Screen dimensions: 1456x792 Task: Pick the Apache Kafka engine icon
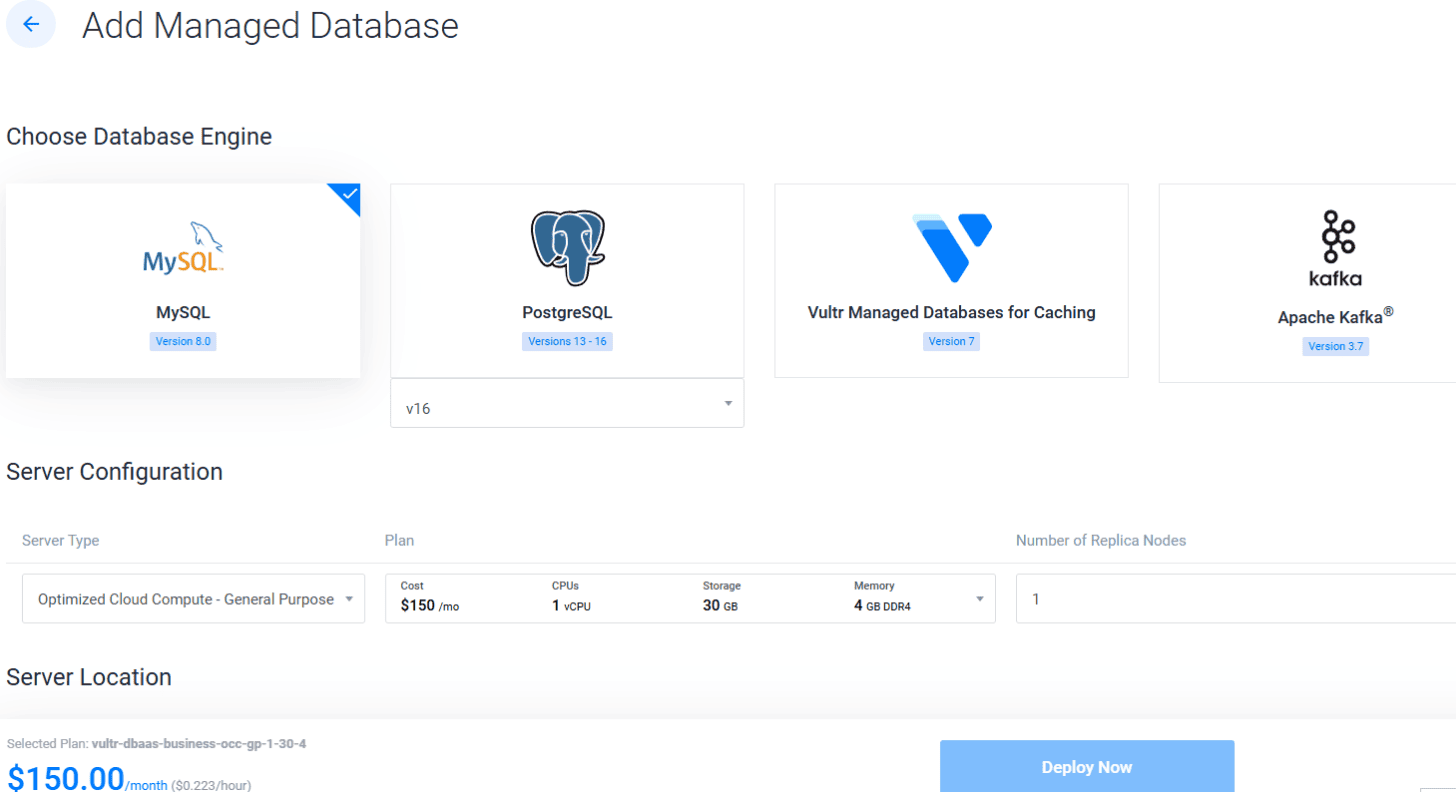[x=1335, y=245]
